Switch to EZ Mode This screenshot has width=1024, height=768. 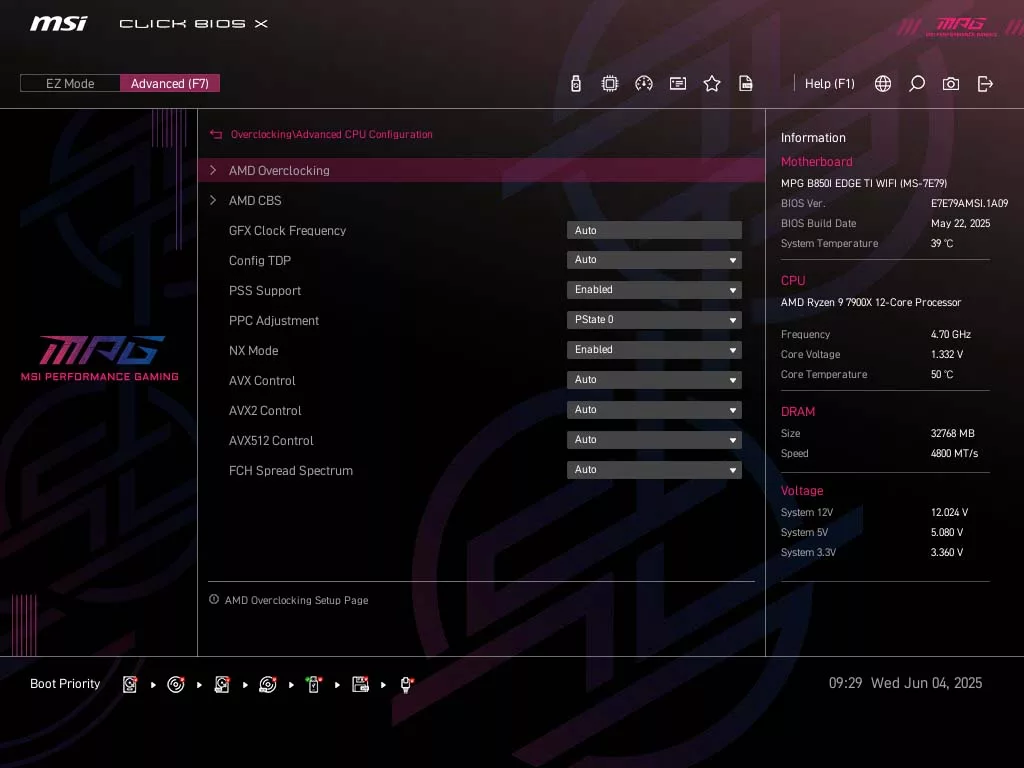click(x=70, y=84)
